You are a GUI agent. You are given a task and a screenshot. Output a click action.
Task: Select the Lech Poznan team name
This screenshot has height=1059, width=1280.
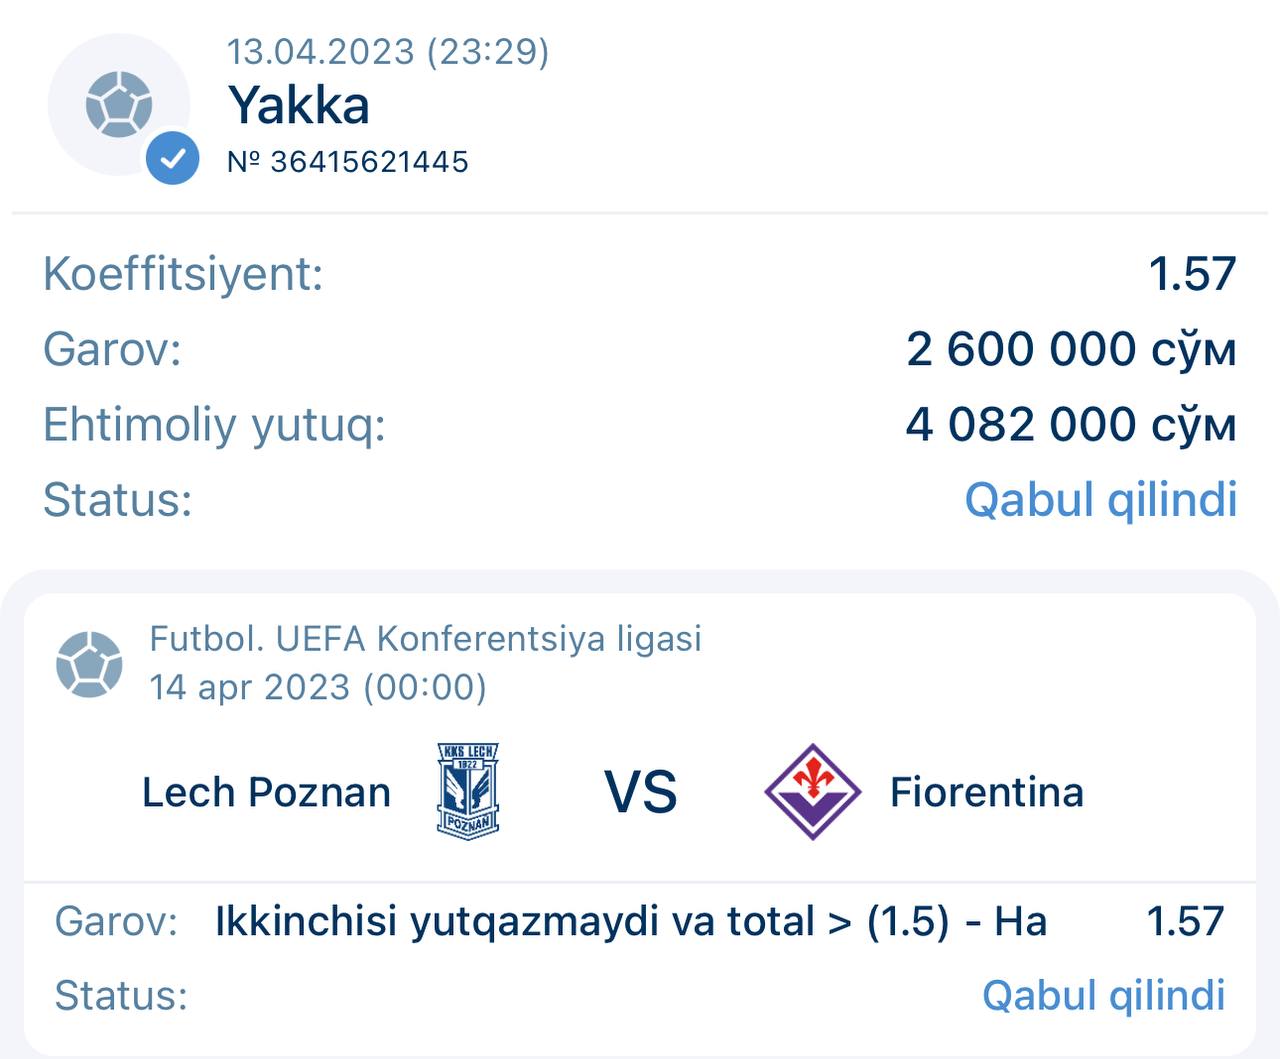[x=266, y=792]
